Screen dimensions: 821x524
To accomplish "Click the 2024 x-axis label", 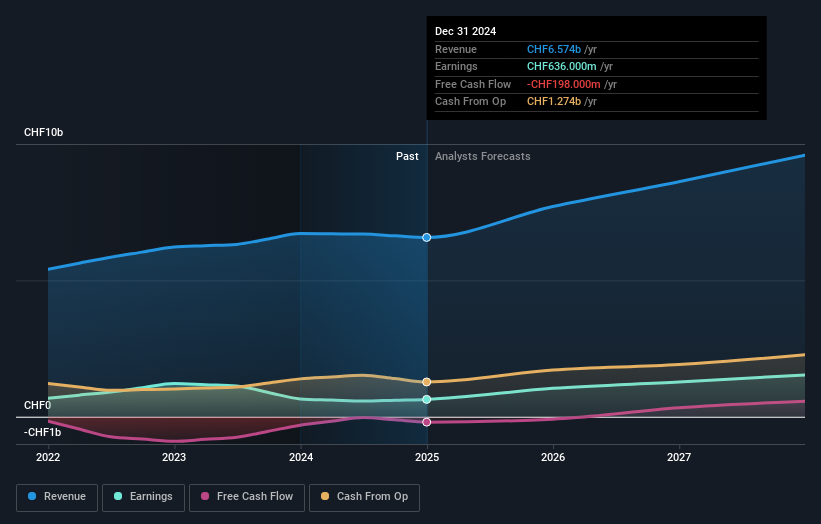I will (301, 457).
